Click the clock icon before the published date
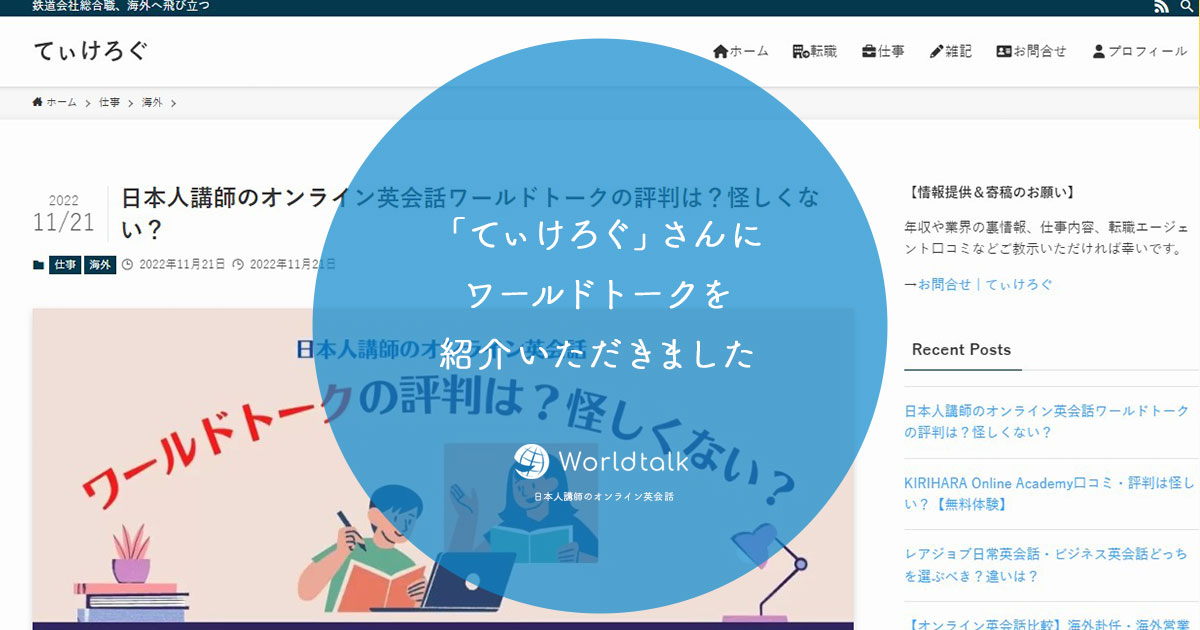 [x=127, y=265]
